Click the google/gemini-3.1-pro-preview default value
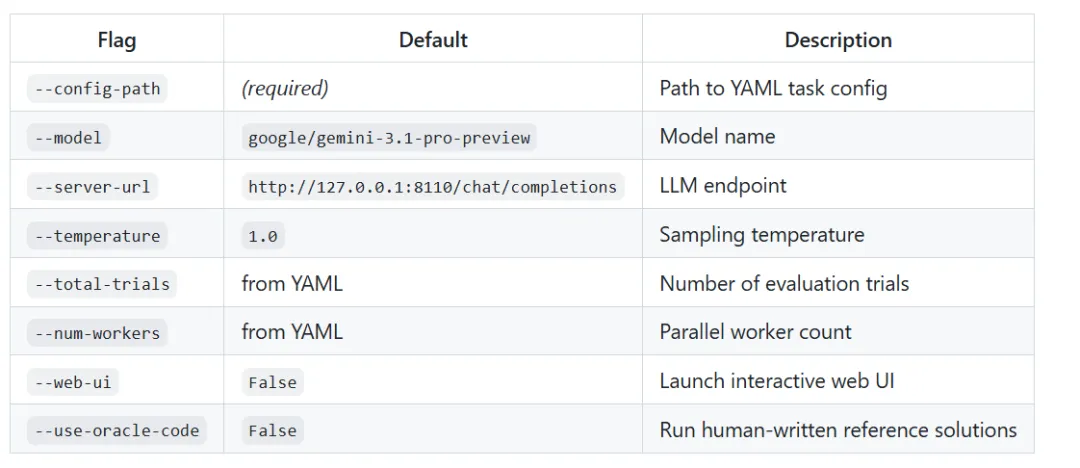1080x468 pixels. pos(389,138)
